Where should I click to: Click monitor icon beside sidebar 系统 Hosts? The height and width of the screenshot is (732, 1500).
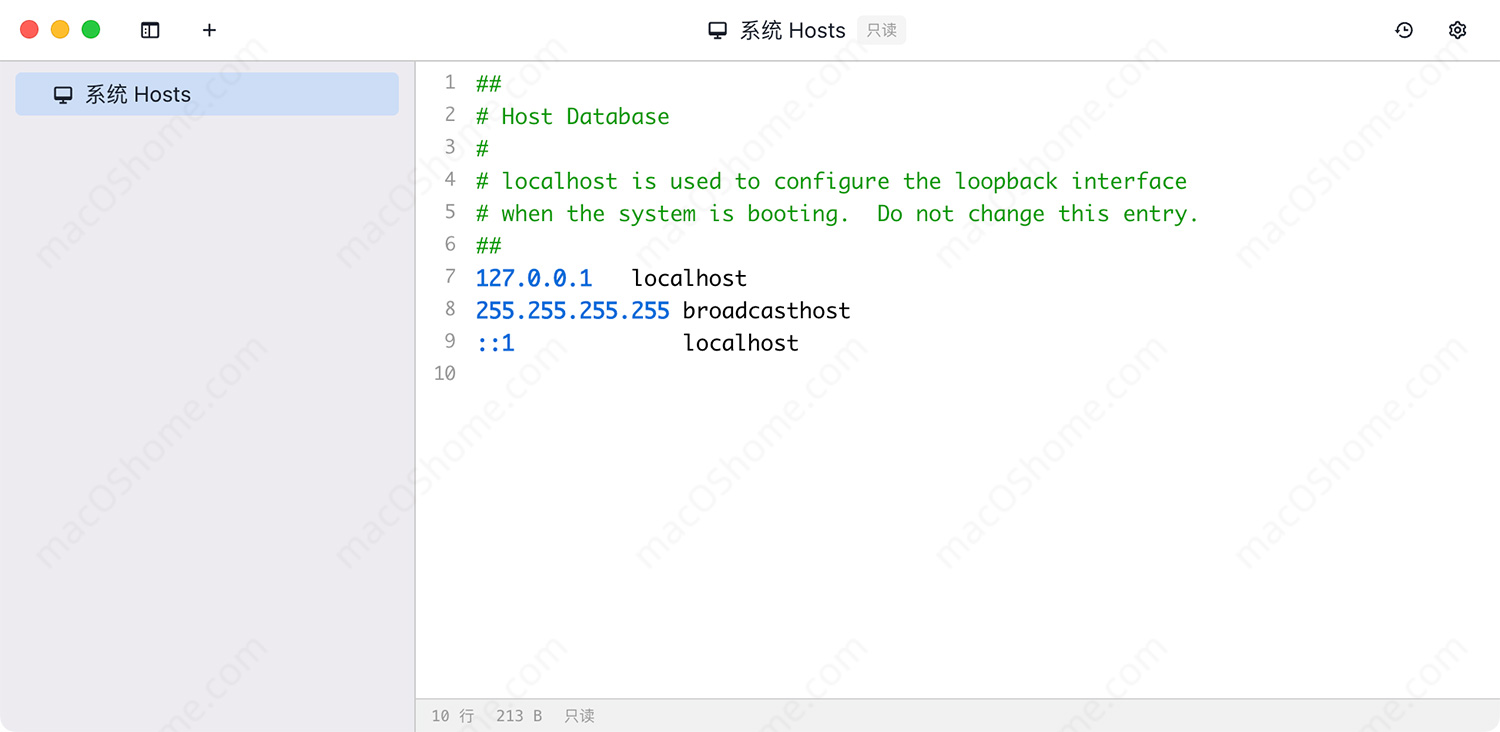pyautogui.click(x=63, y=95)
